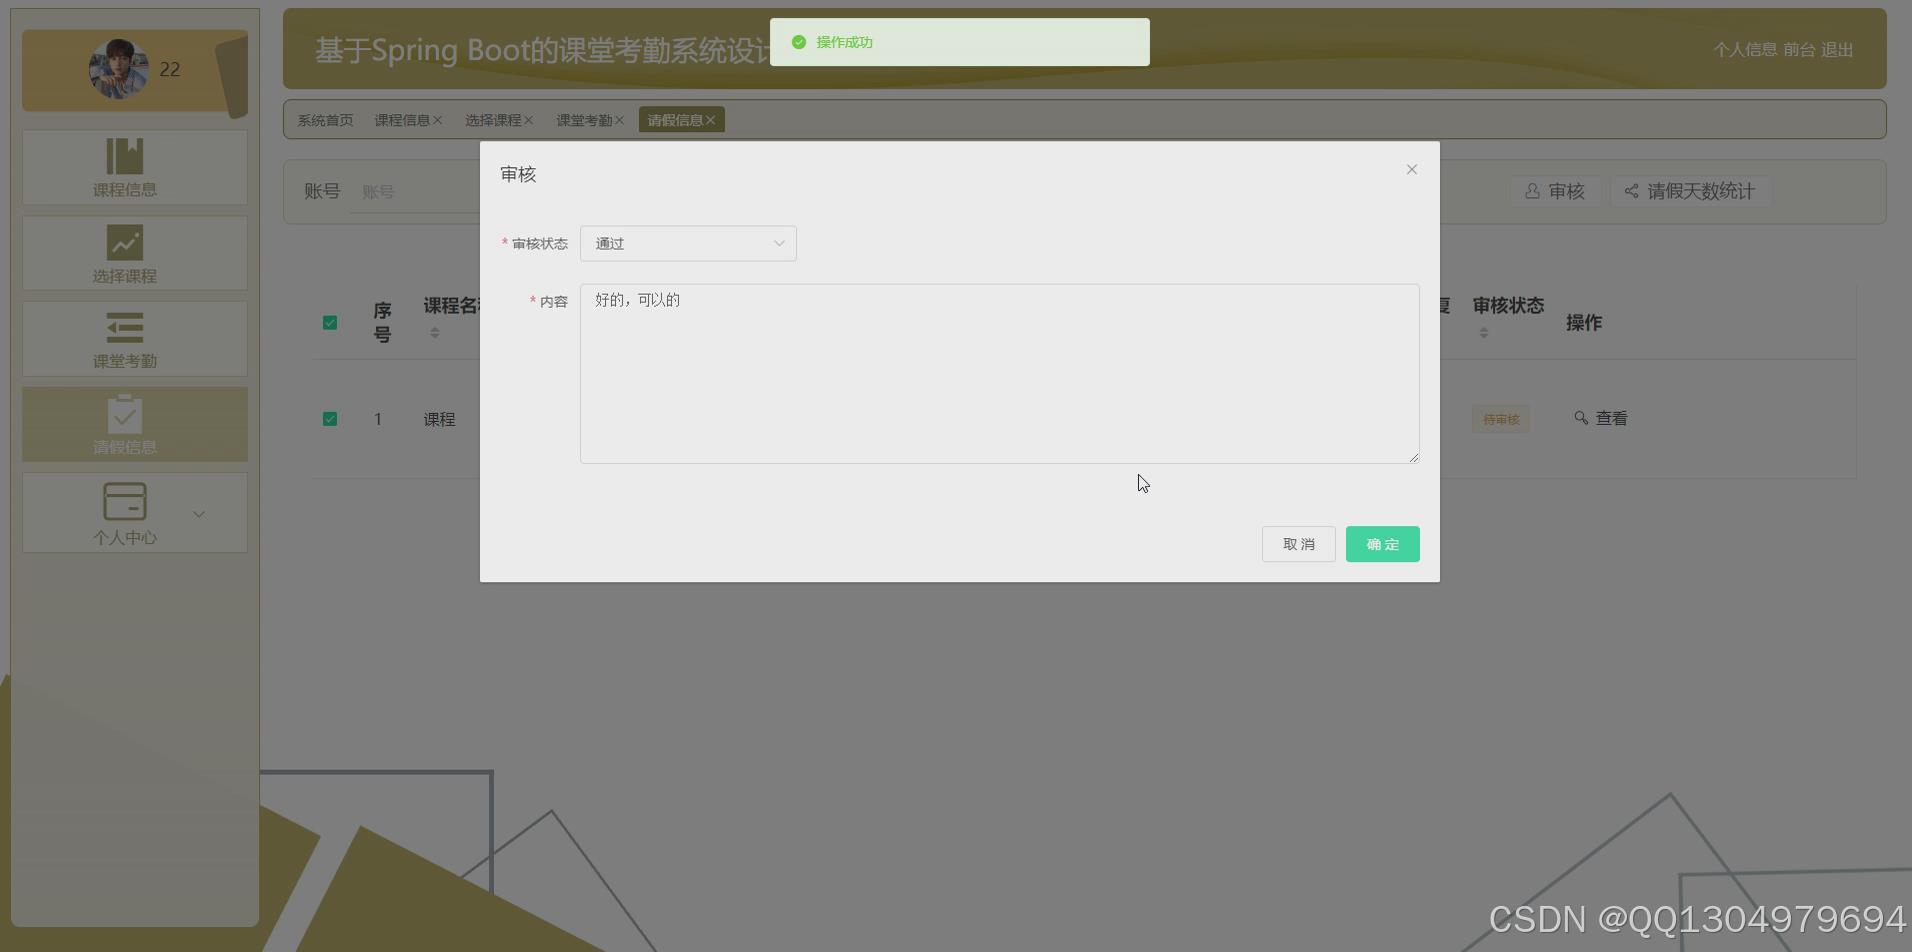Expand the 个人中心 chevron

pos(198,513)
